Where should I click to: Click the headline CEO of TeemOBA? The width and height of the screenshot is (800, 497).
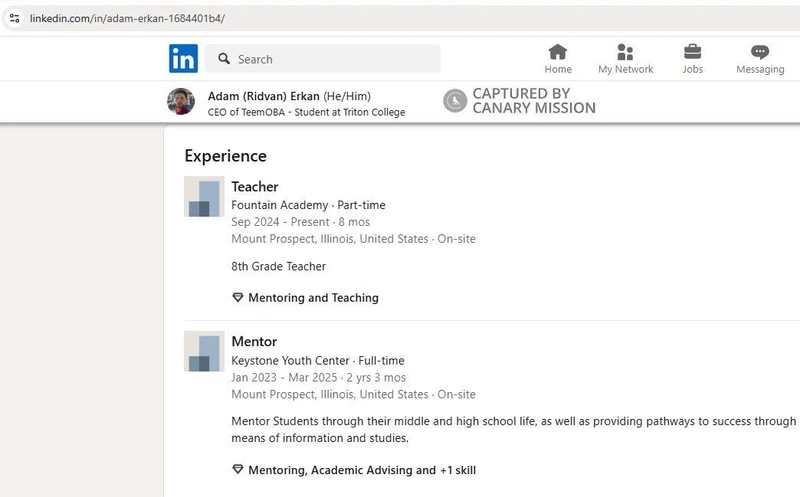(x=246, y=112)
